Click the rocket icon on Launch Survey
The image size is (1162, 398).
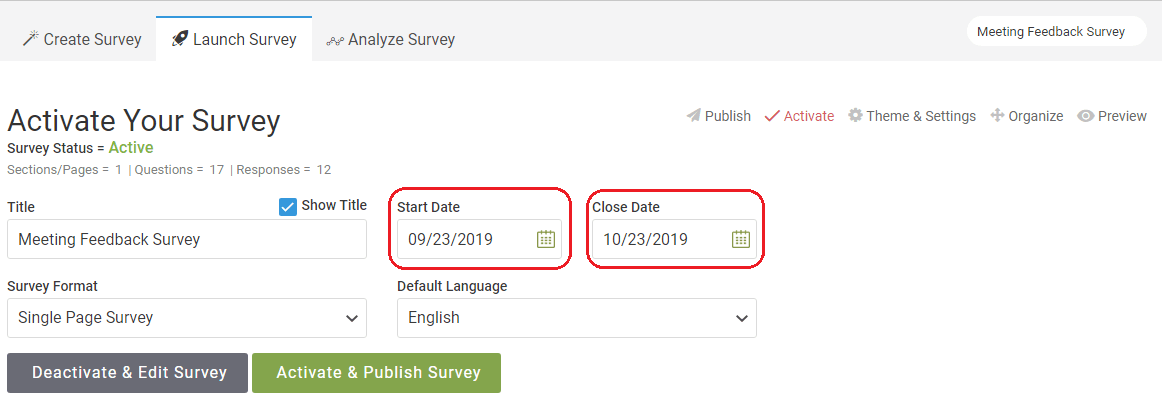(179, 39)
